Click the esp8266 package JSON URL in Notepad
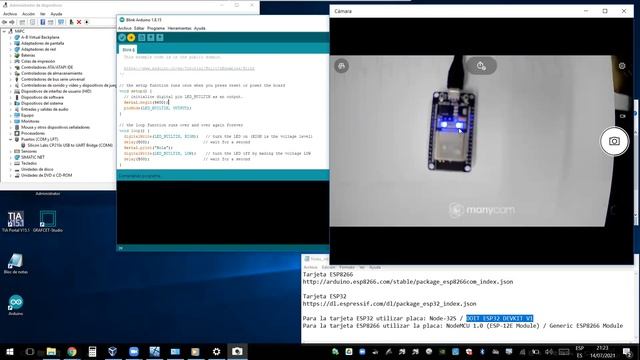This screenshot has height=360, width=640. tap(408, 282)
